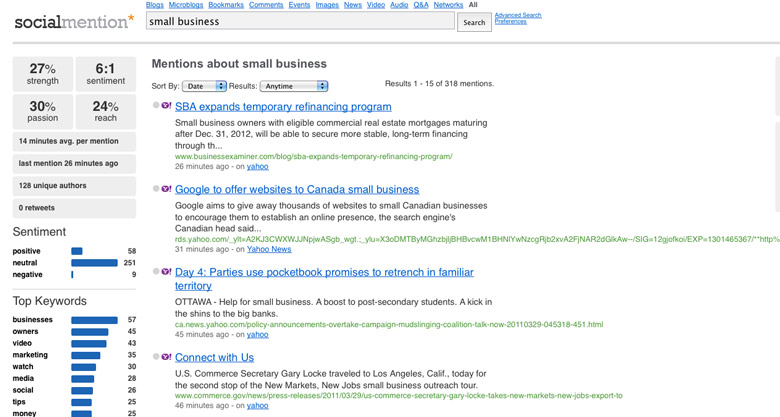Click gray sentiment dot for Connect with Us
Image resolution: width=780 pixels, height=417 pixels.
(x=156, y=356)
